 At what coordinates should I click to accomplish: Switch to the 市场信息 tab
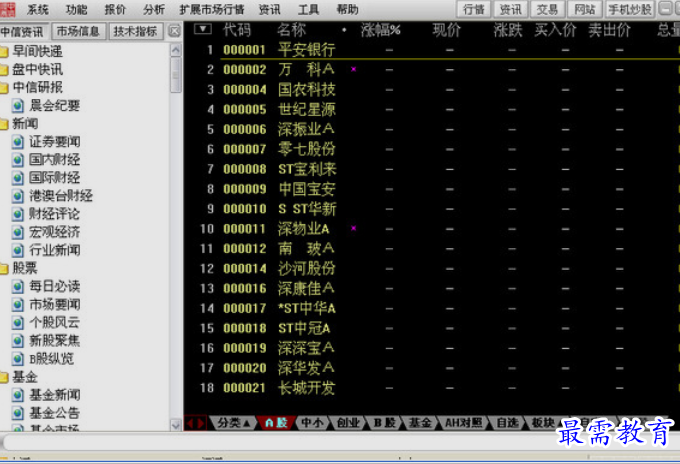(78, 31)
